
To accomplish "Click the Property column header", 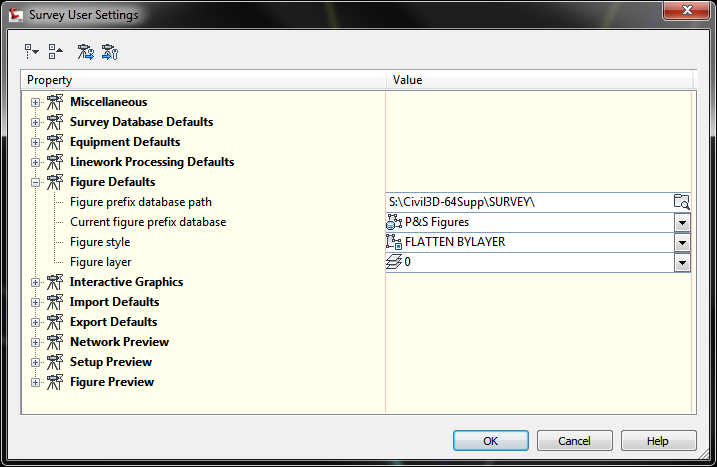I will [x=203, y=80].
